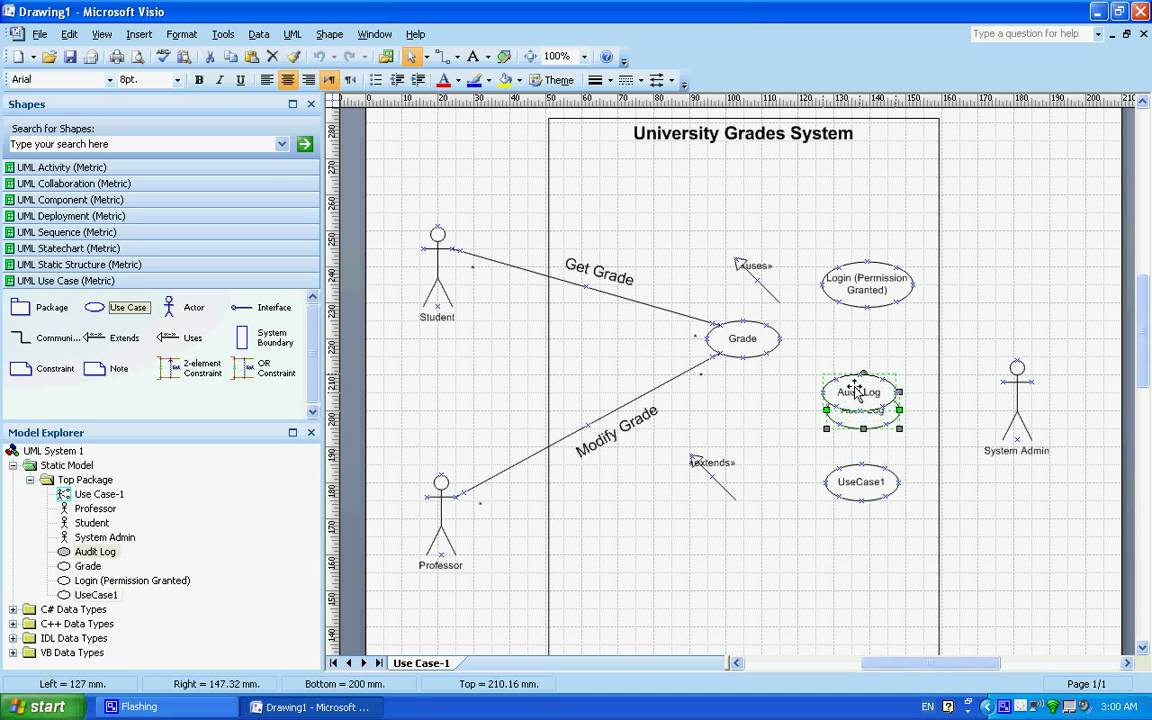This screenshot has height=720, width=1152.
Task: Open the UML Sequence (Metric) stencil
Action: point(162,232)
